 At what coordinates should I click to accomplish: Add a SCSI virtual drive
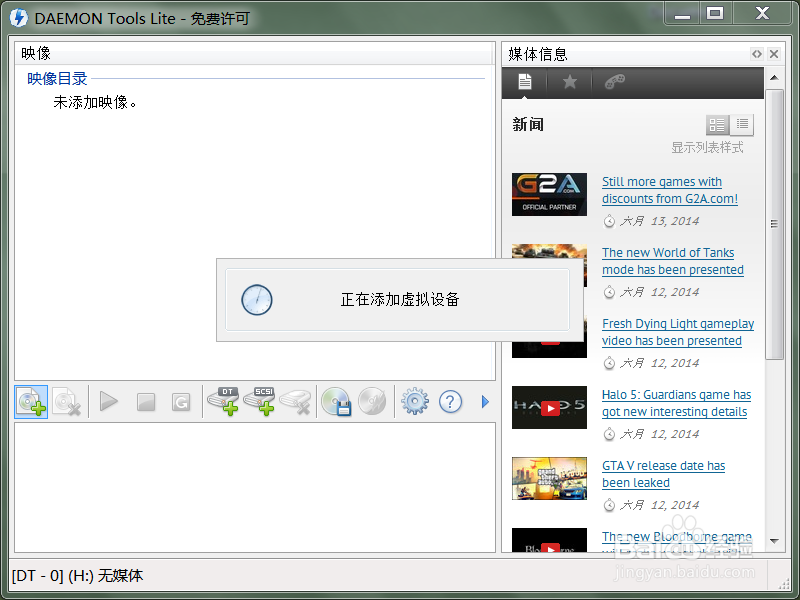point(259,402)
